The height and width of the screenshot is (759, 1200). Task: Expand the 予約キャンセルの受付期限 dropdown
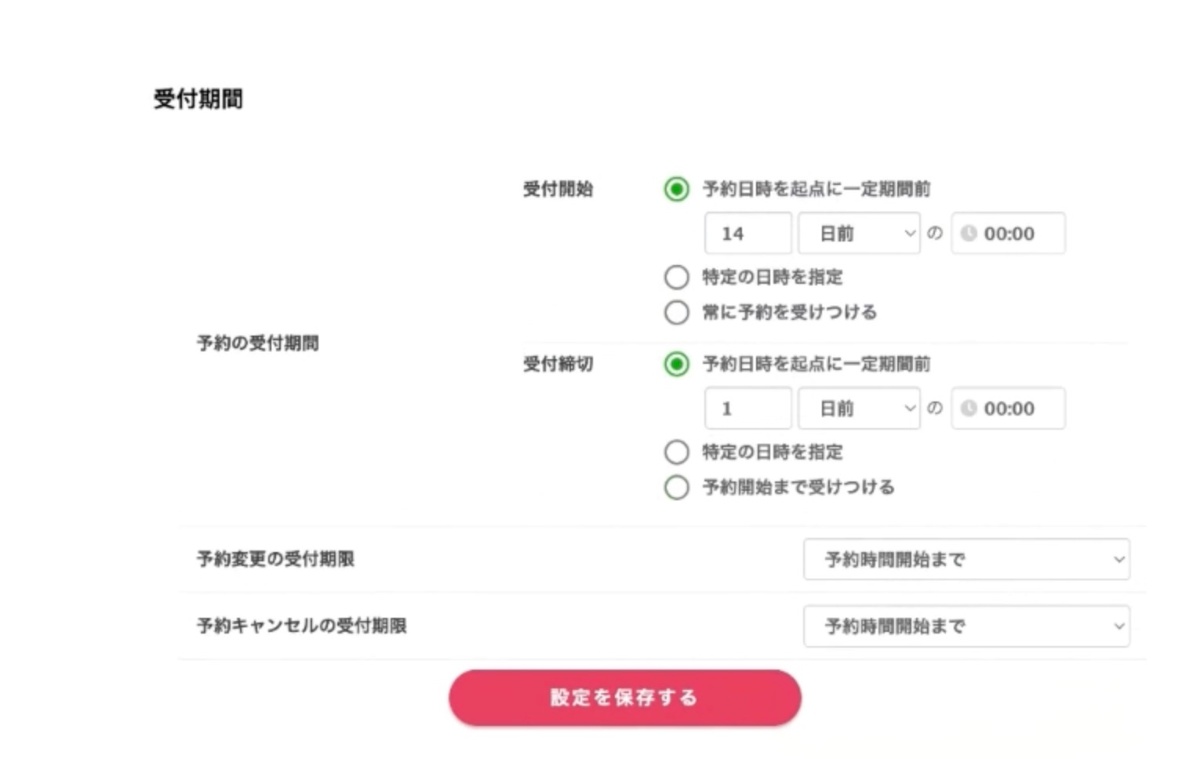click(966, 627)
